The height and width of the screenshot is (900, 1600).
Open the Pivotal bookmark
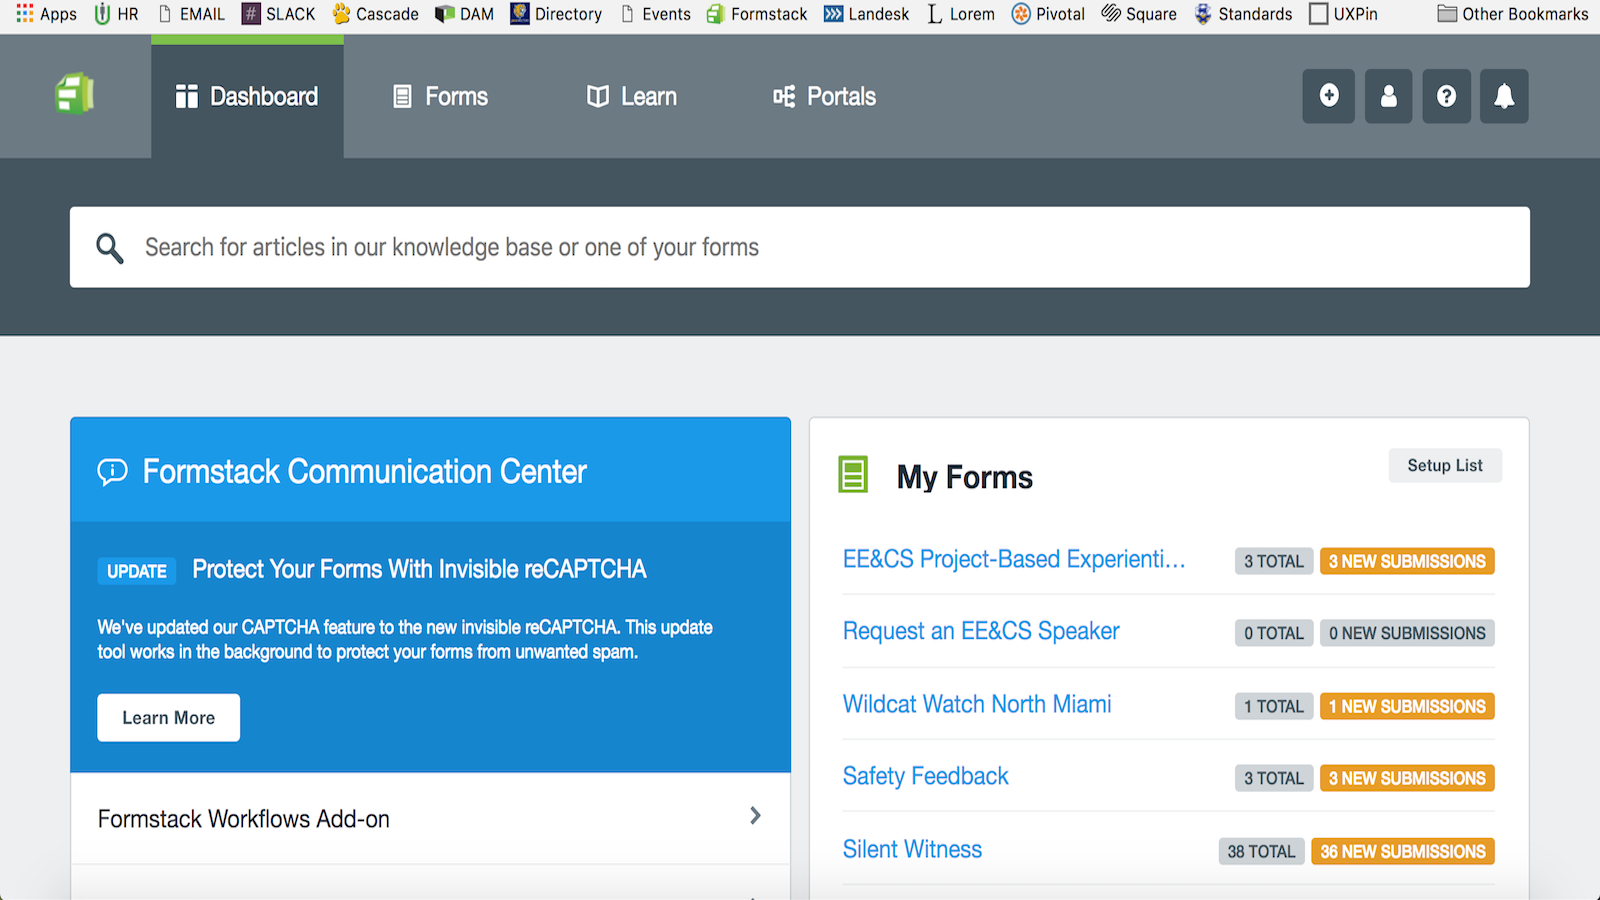(x=1048, y=14)
